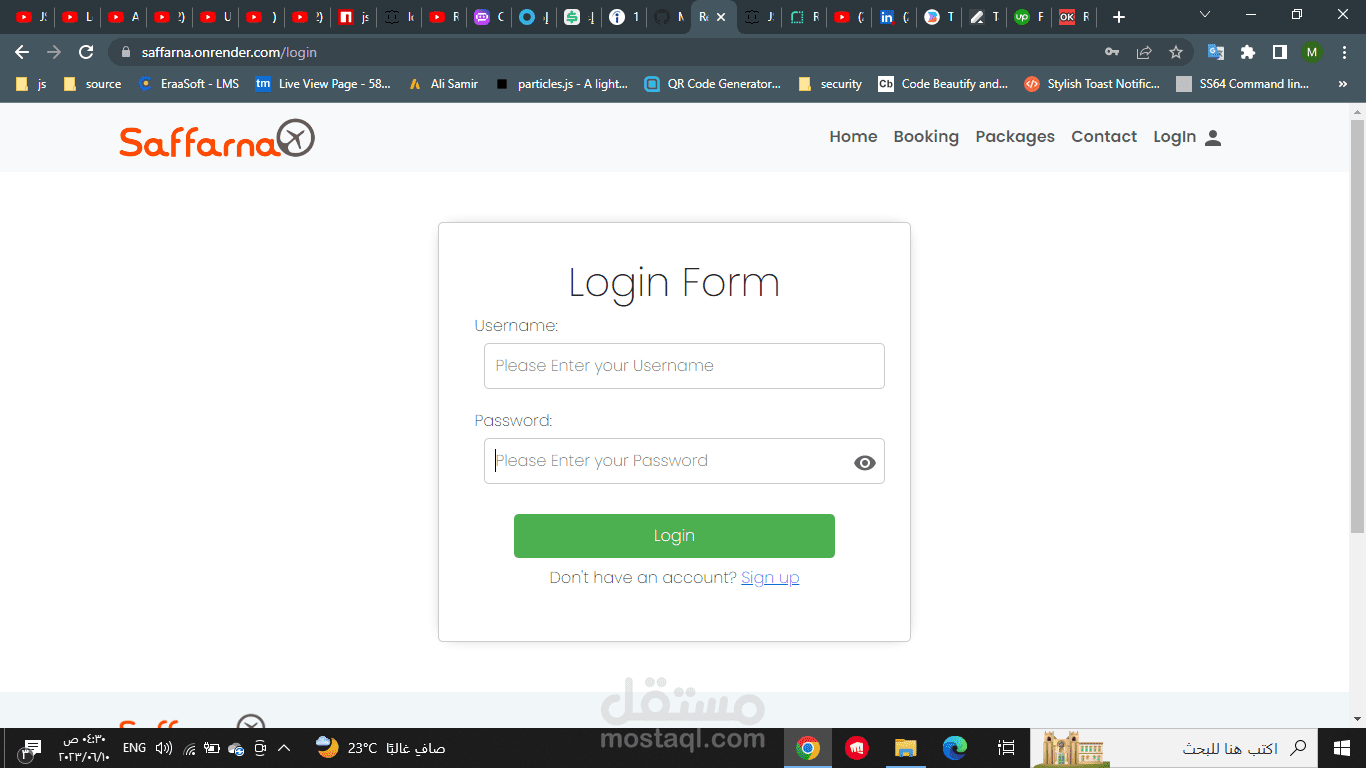
Task: Toggle password visibility with the eye icon
Action: tap(865, 462)
